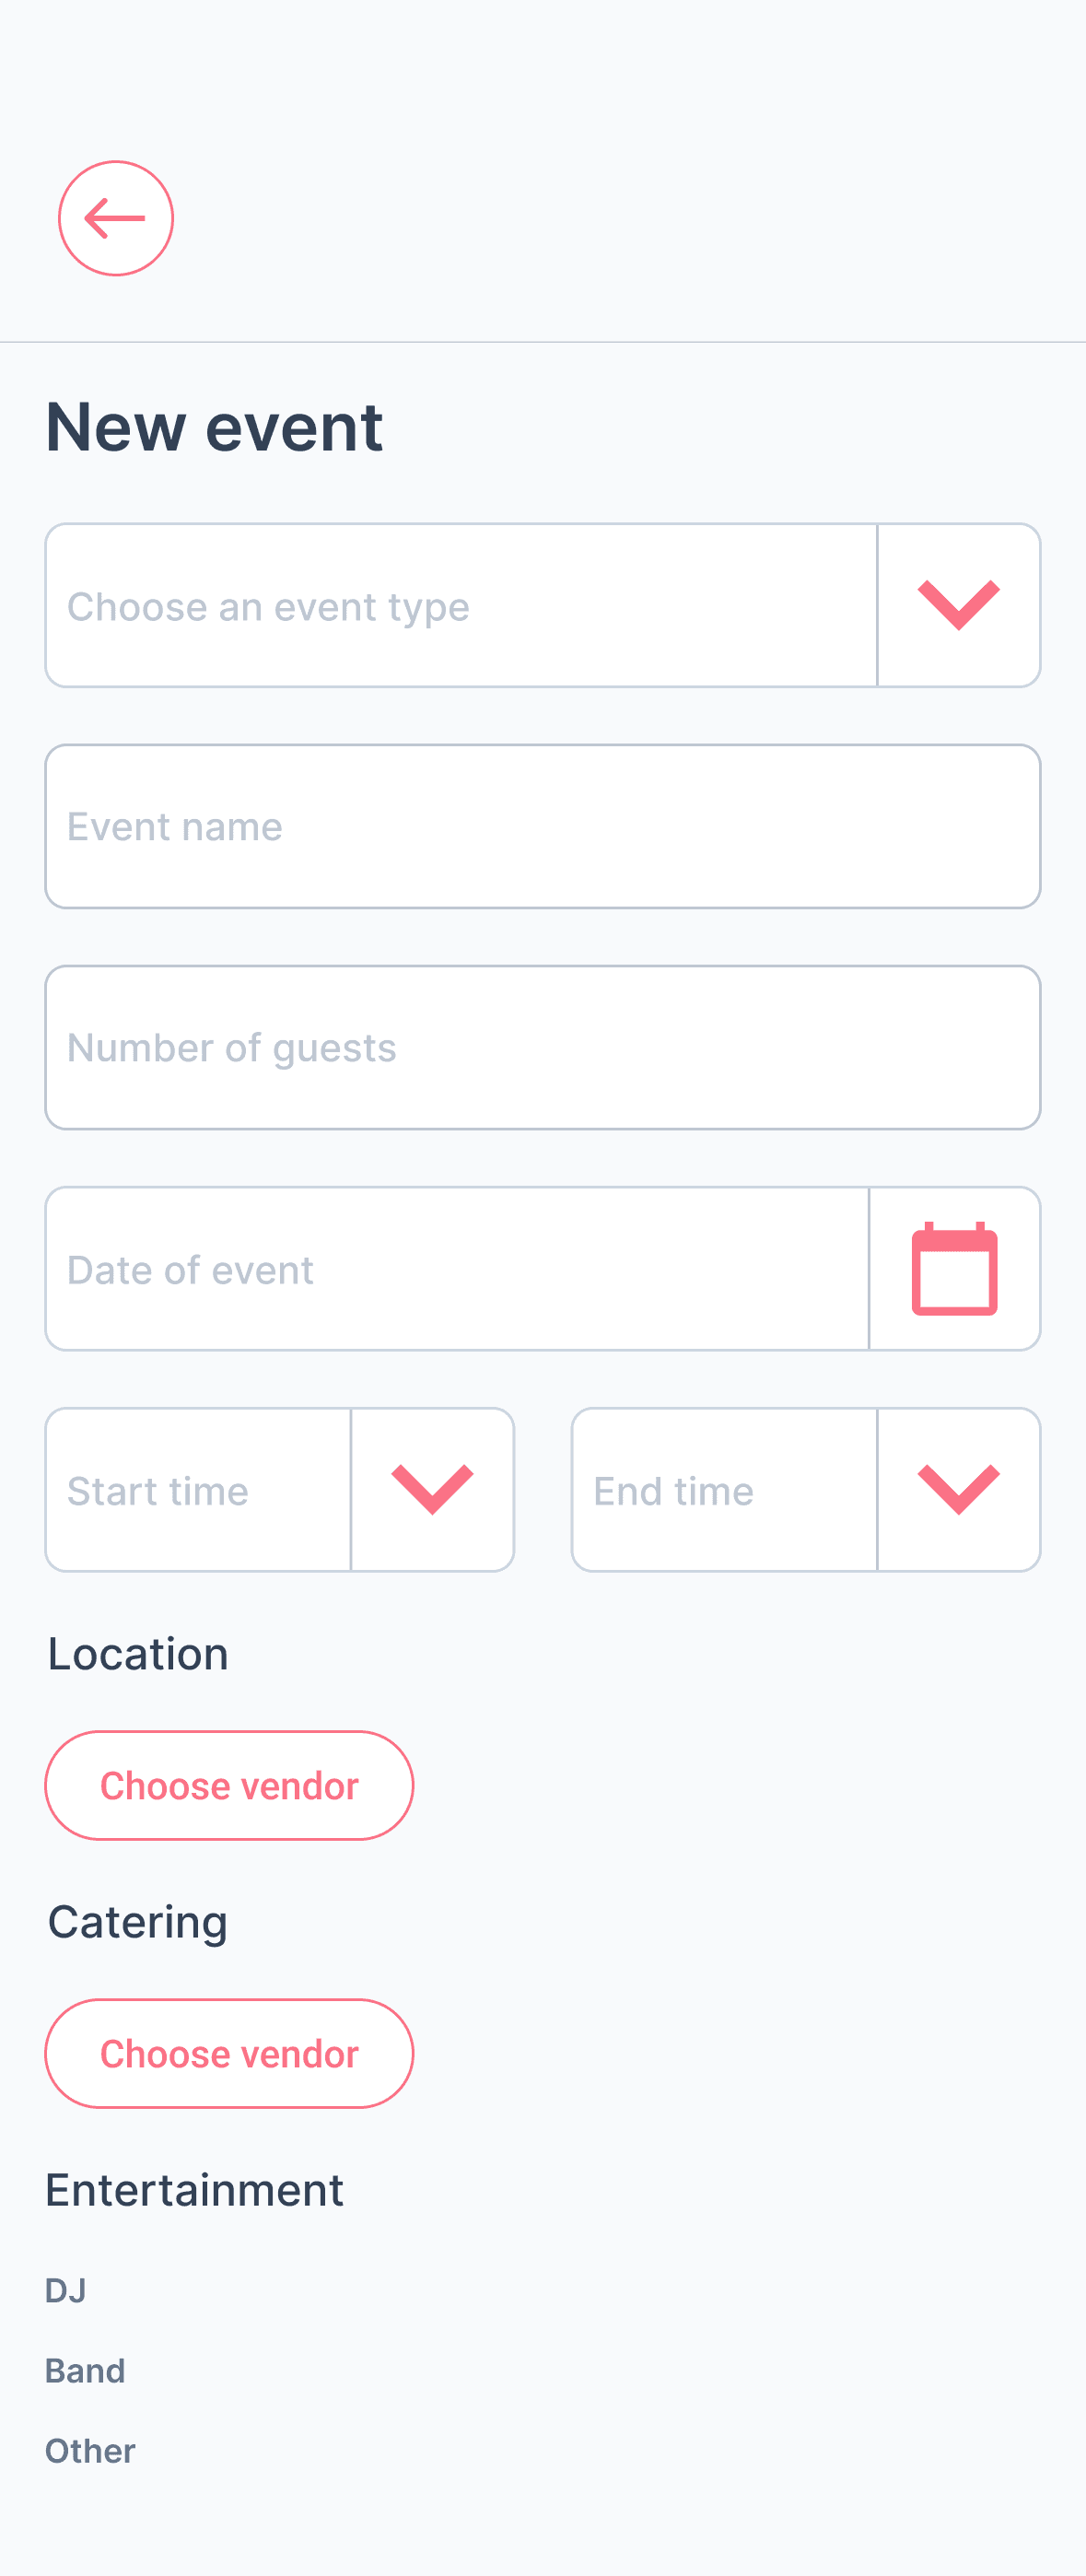Select the Other entertainment option
The height and width of the screenshot is (2576, 1086).
pos(90,2451)
